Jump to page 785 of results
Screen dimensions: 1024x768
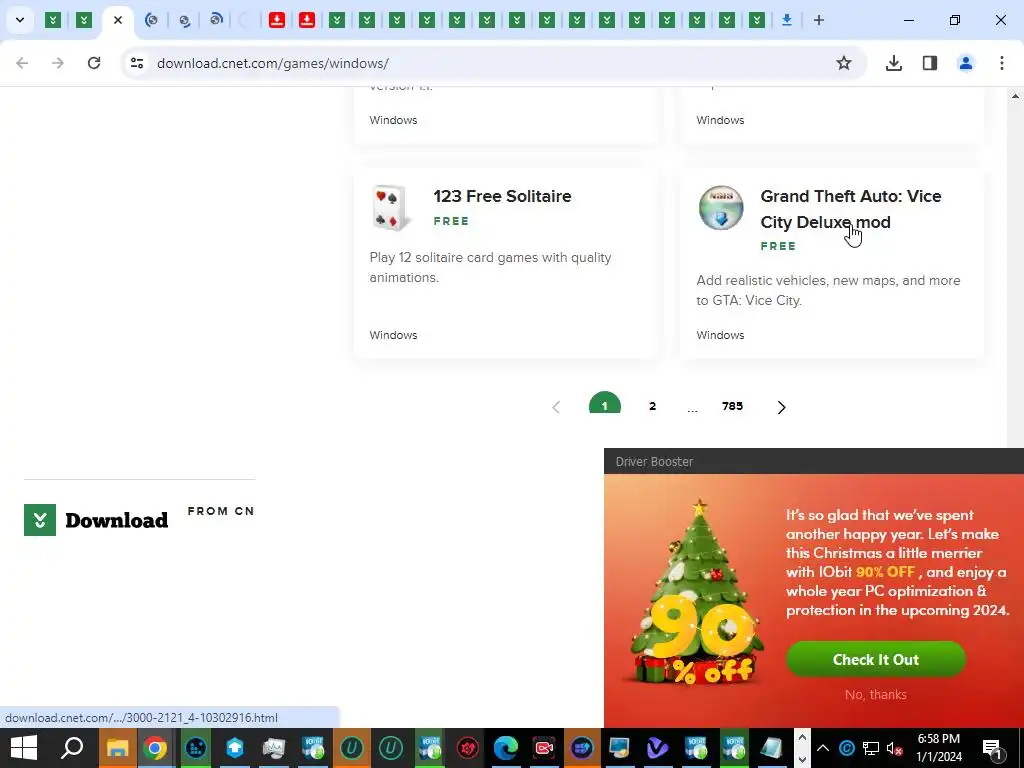[x=732, y=406]
